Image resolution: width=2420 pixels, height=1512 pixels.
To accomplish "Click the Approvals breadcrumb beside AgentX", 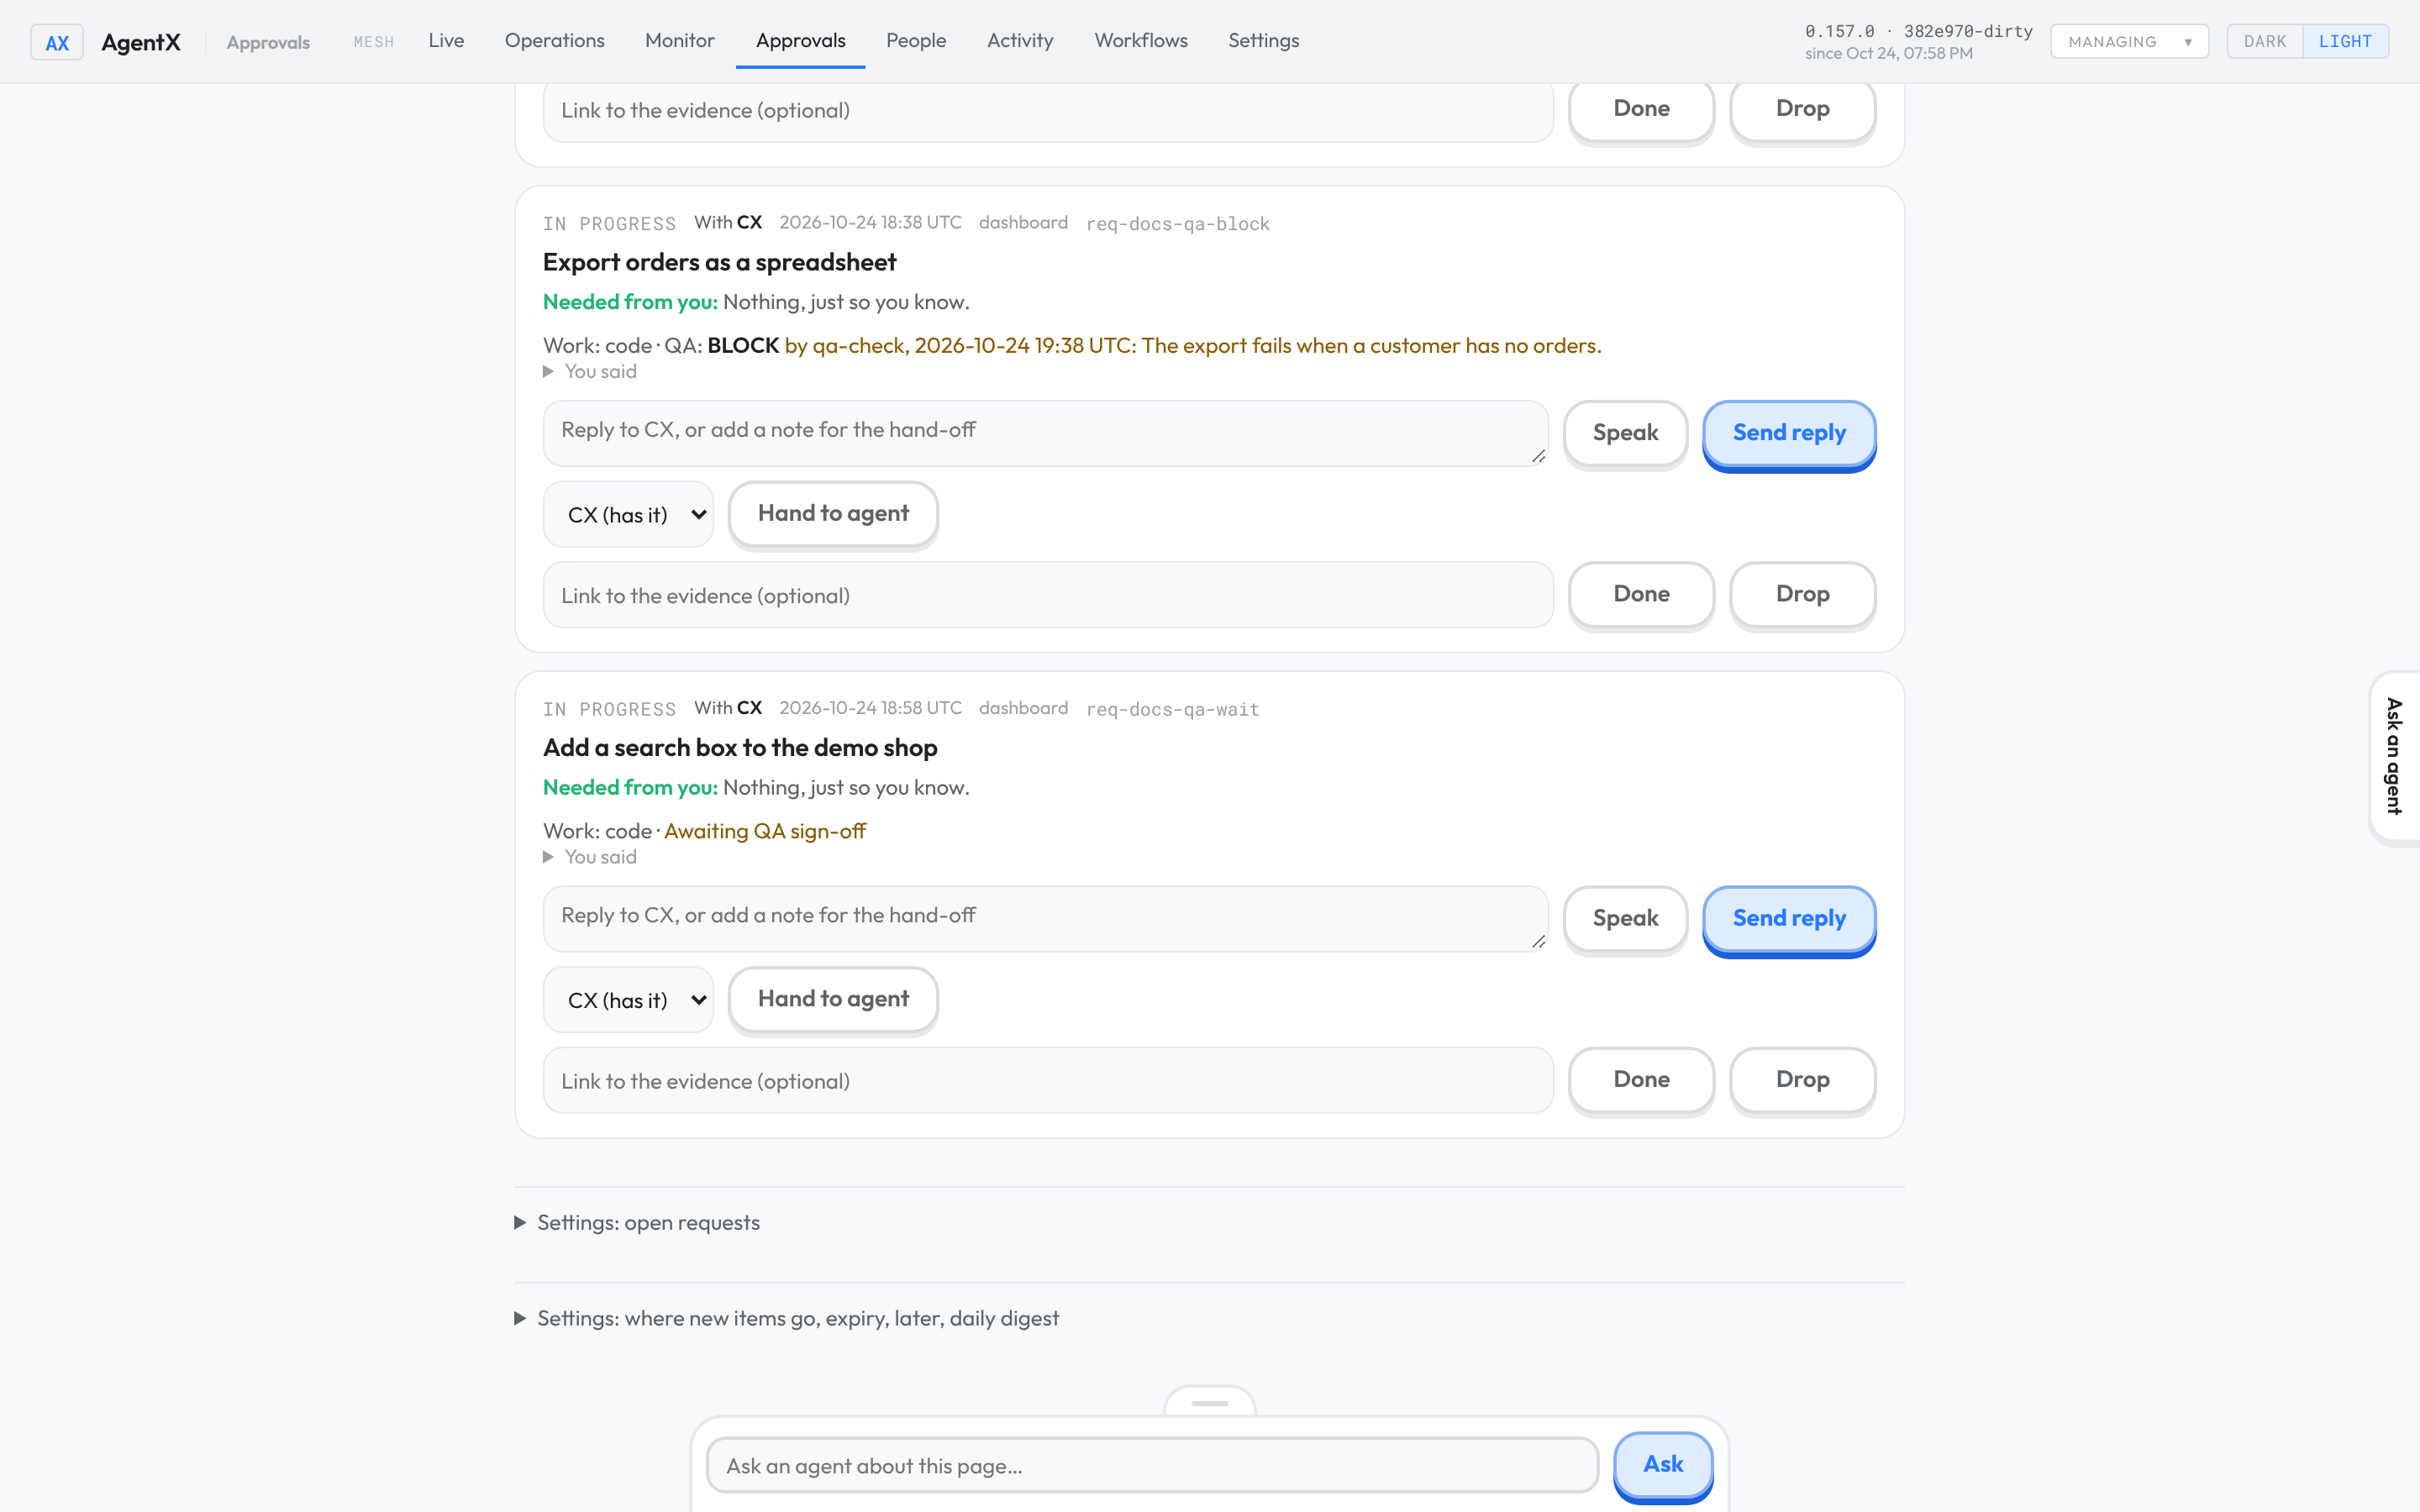I will click(268, 42).
